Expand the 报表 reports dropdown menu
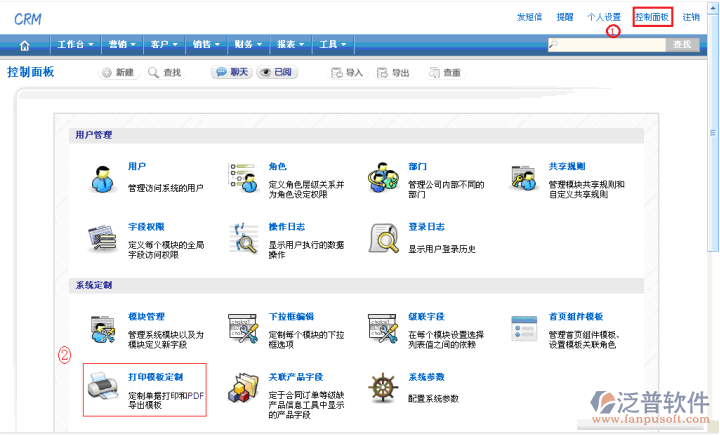The image size is (720, 435). (291, 45)
